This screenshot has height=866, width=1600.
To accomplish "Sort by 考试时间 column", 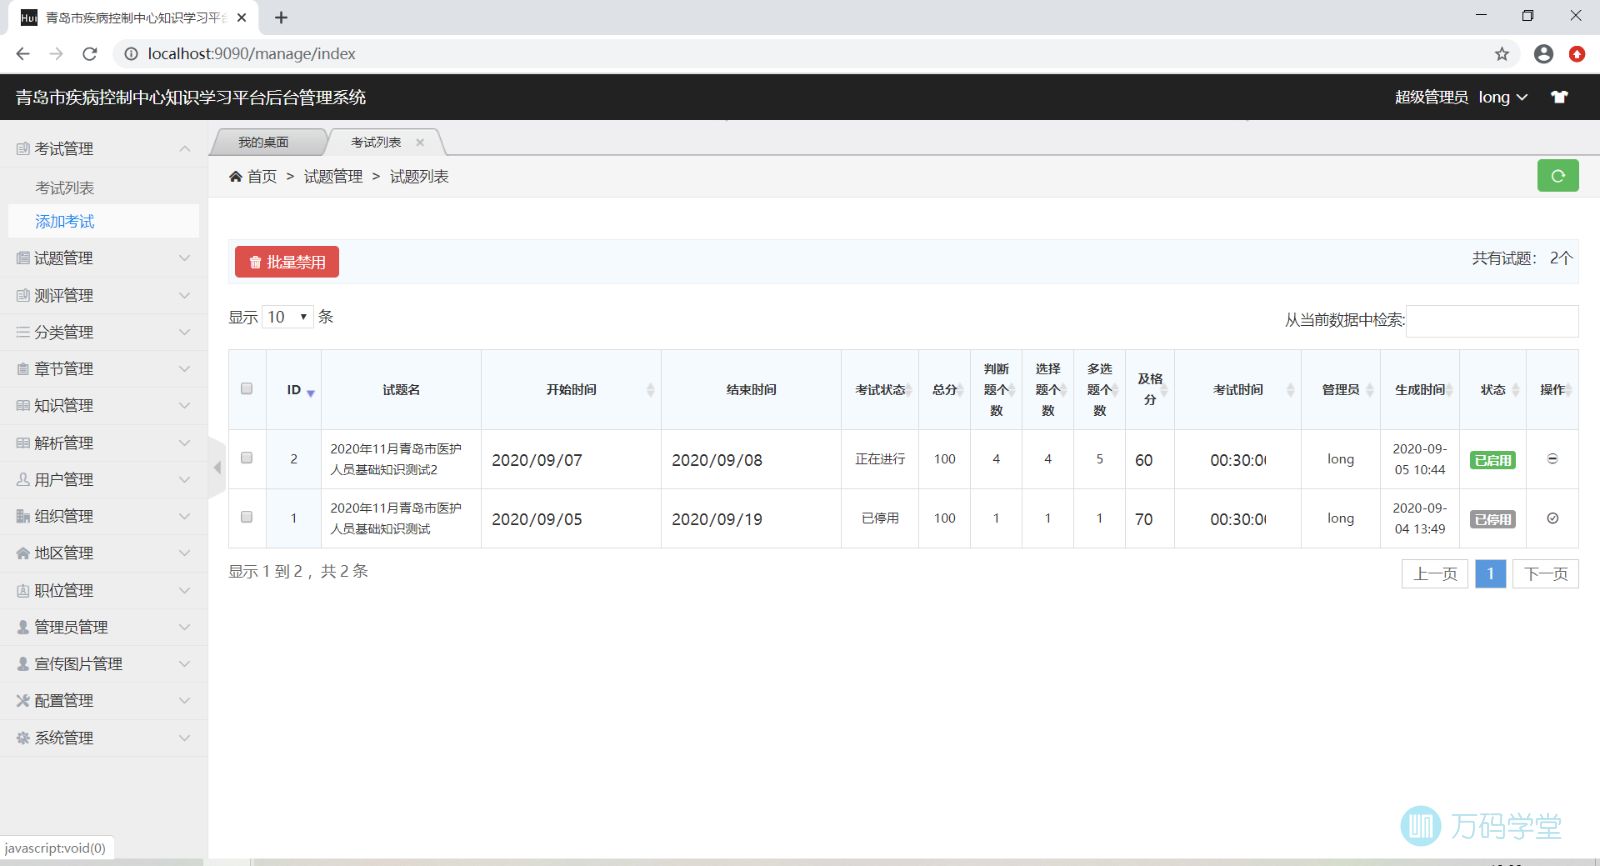I will [1238, 390].
